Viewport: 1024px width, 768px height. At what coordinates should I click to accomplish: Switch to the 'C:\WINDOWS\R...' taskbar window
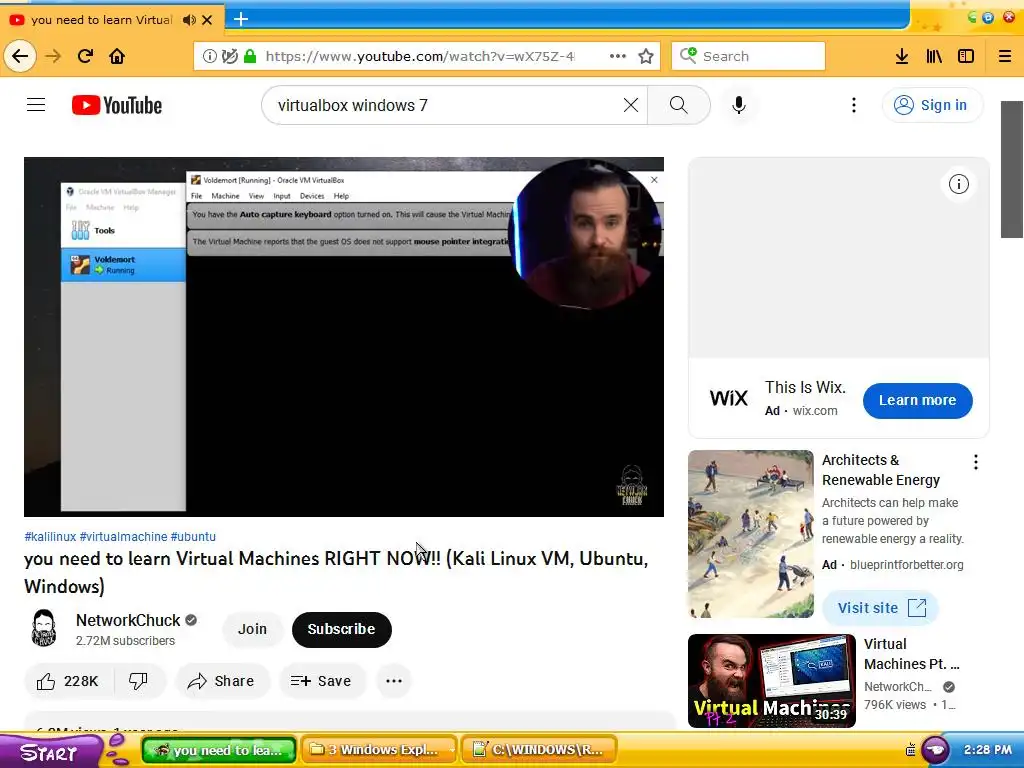coord(539,750)
